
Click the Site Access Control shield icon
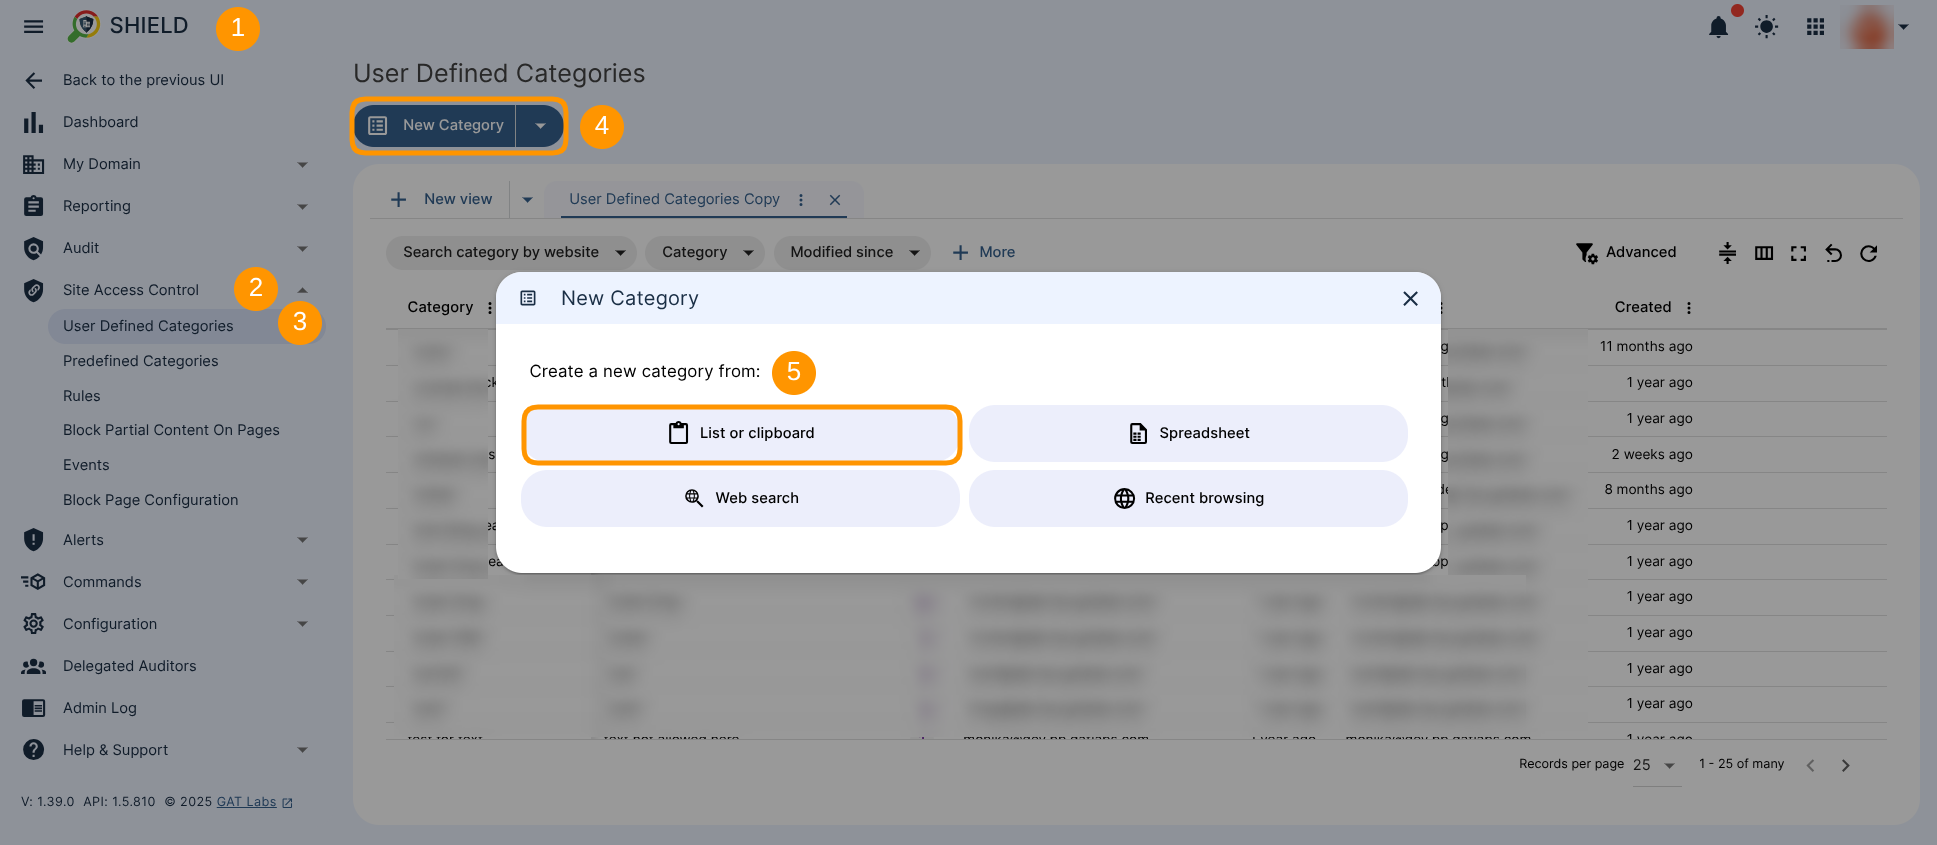34,290
